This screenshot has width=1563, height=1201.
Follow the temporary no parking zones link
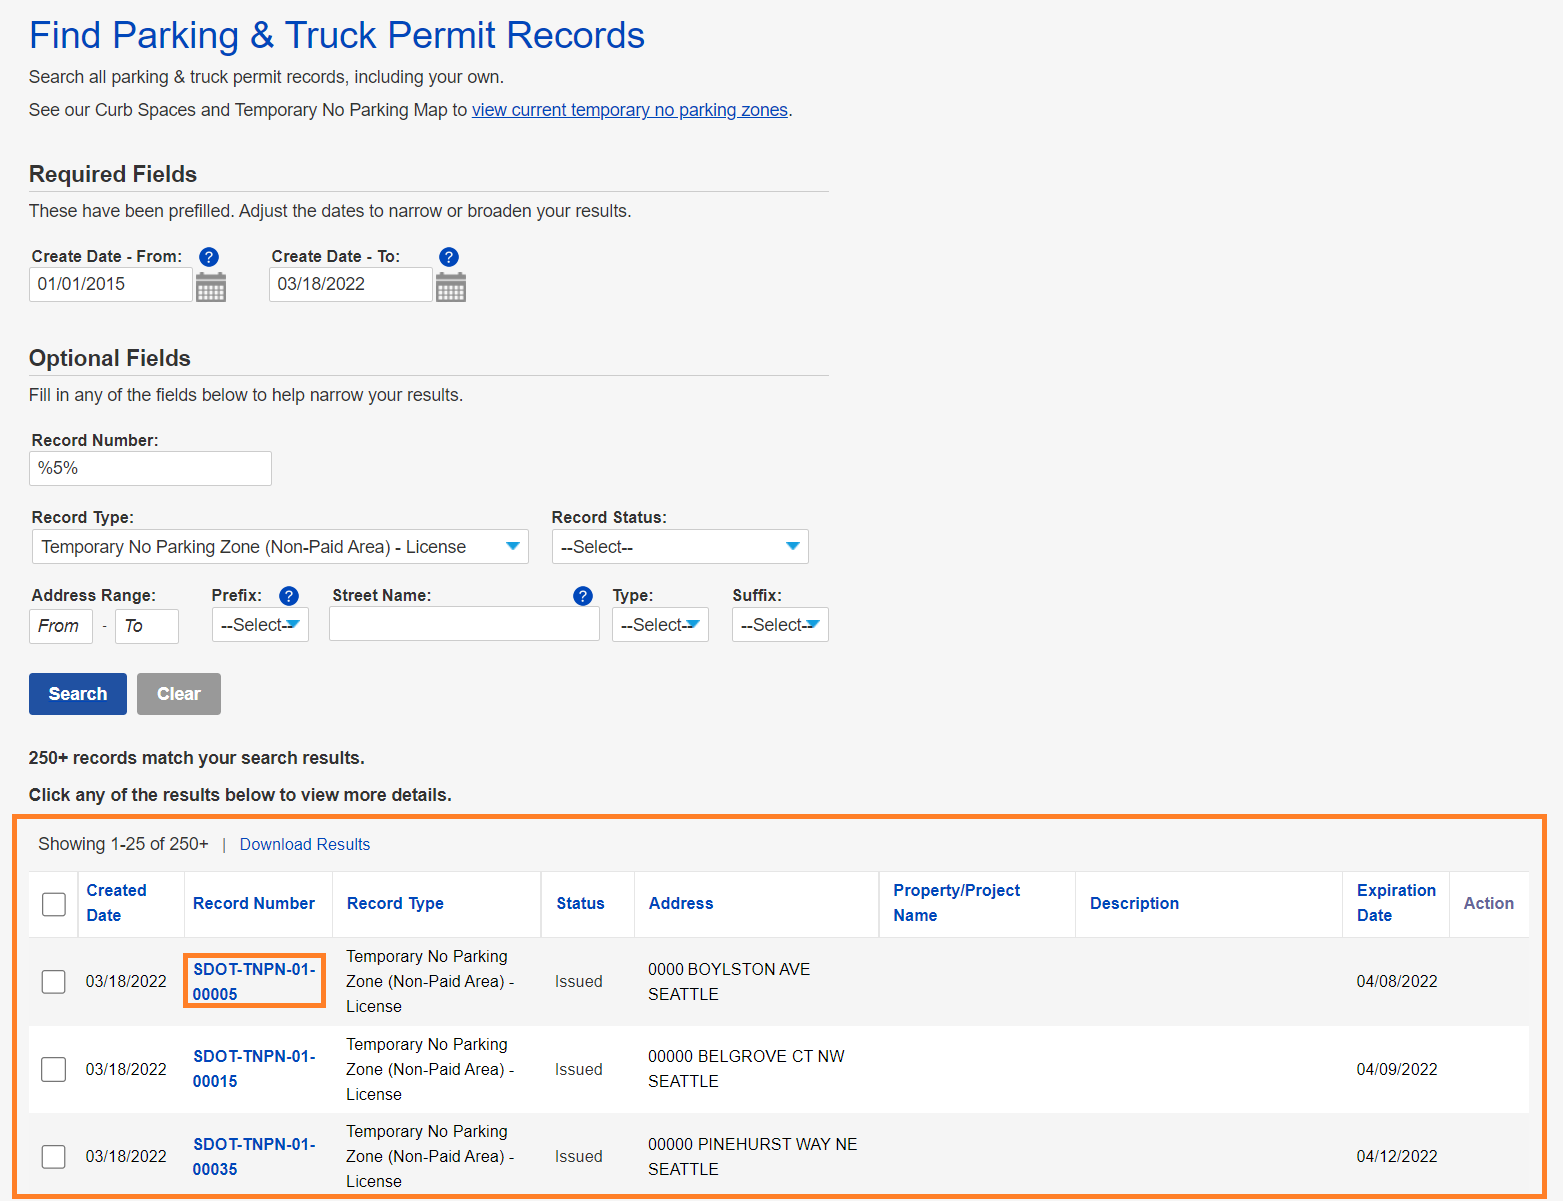click(x=629, y=109)
